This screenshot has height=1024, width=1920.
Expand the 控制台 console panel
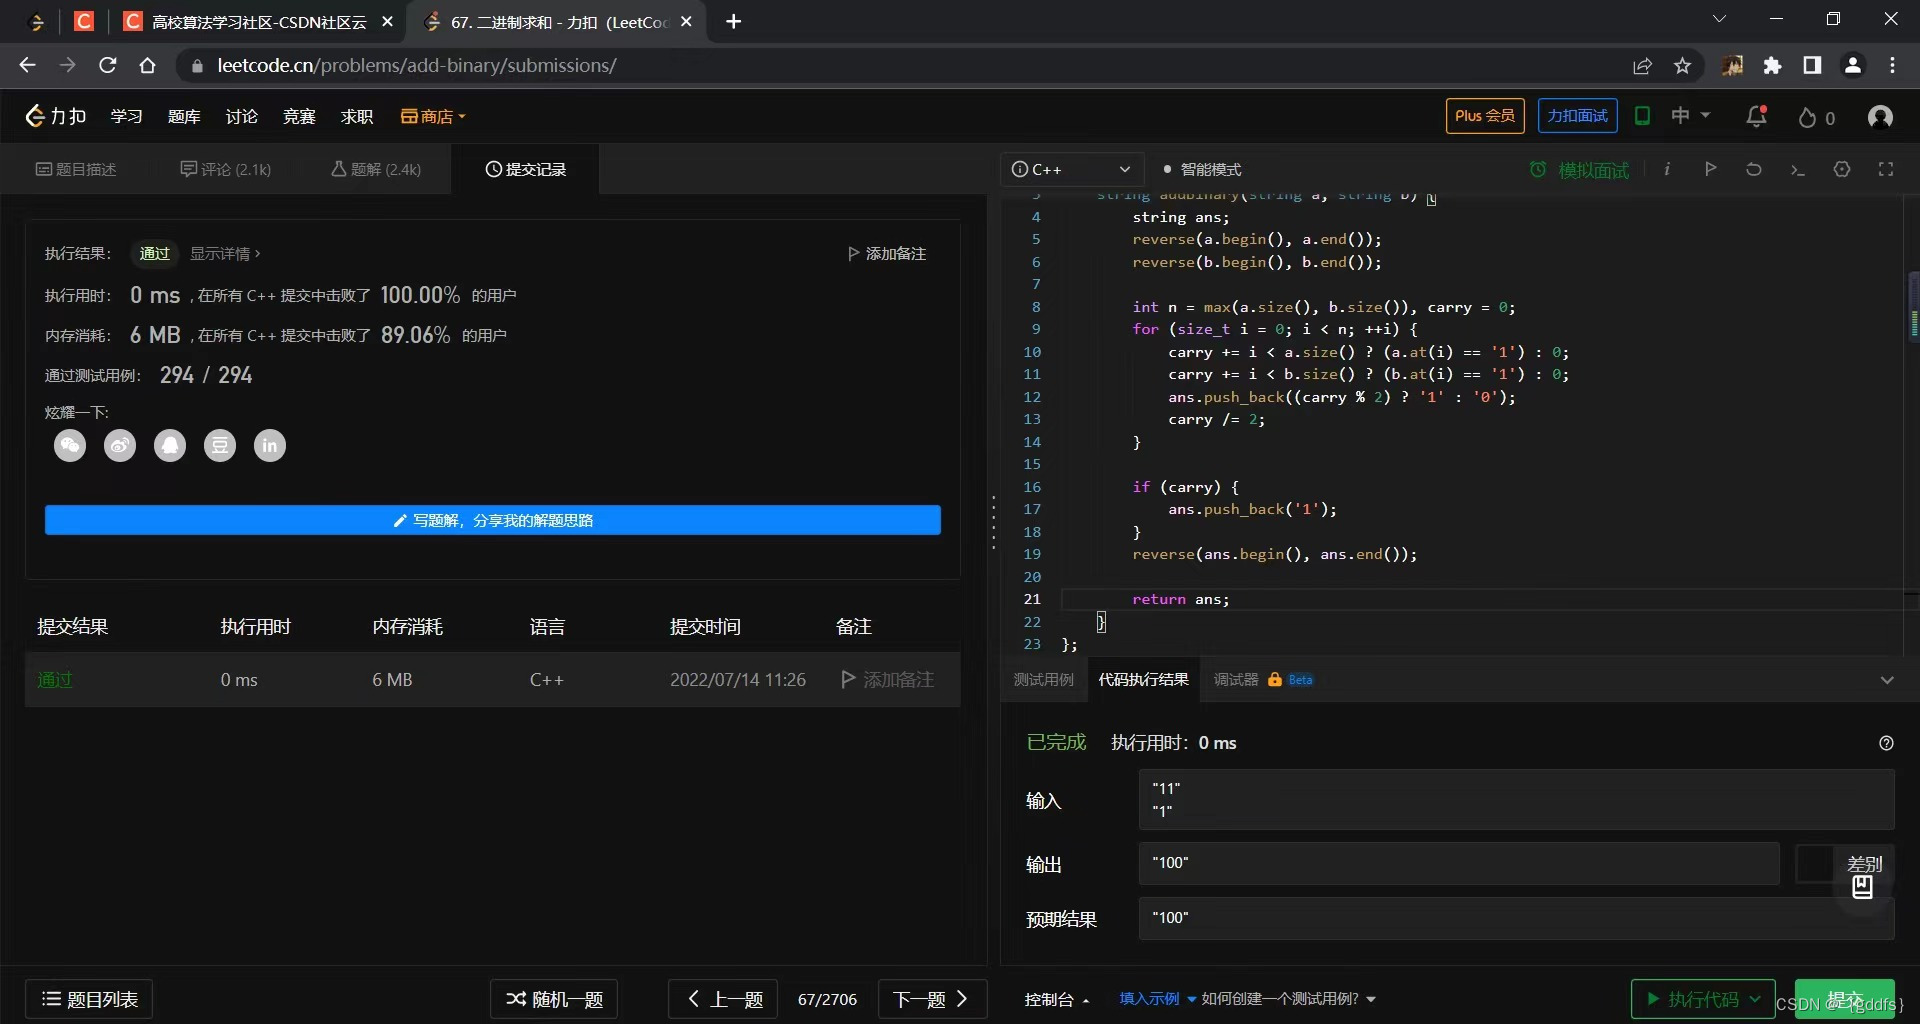tap(1057, 999)
